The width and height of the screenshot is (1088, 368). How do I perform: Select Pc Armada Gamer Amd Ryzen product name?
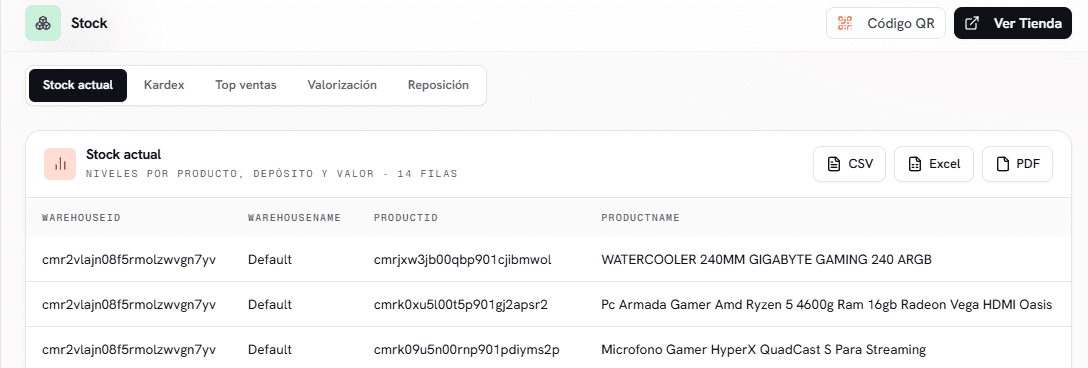[x=826, y=305]
